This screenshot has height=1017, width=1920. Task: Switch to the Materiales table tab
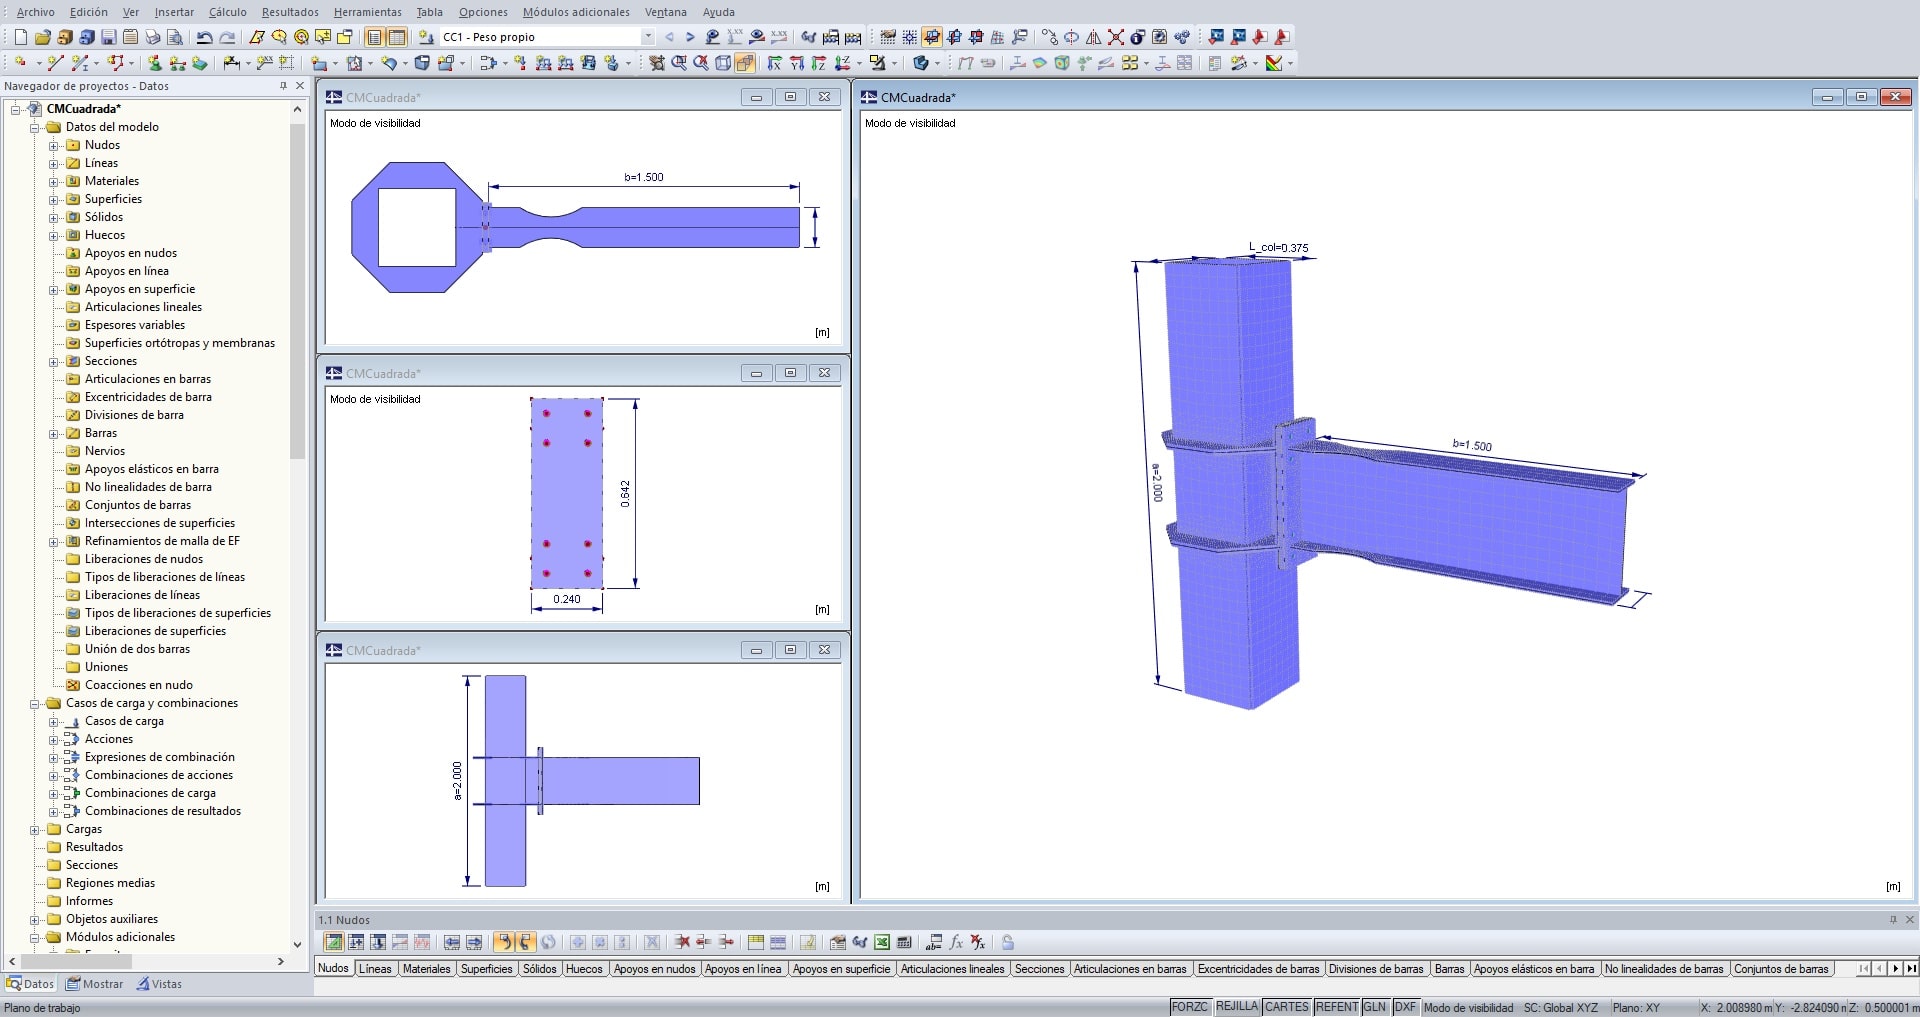426,968
